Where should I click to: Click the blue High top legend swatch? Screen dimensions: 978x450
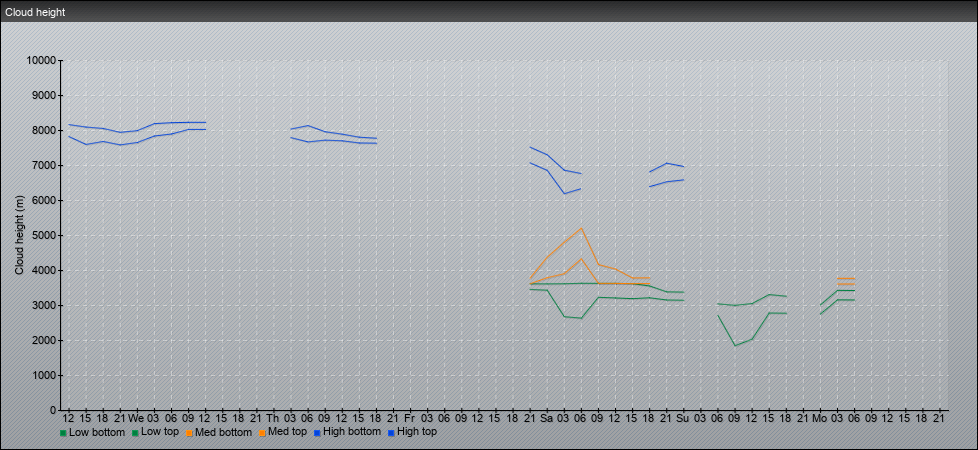click(391, 432)
